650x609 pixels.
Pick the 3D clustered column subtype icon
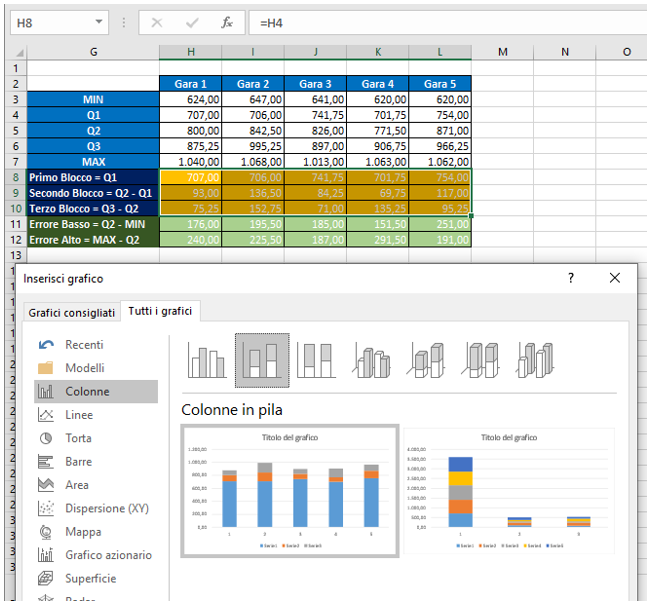(373, 361)
